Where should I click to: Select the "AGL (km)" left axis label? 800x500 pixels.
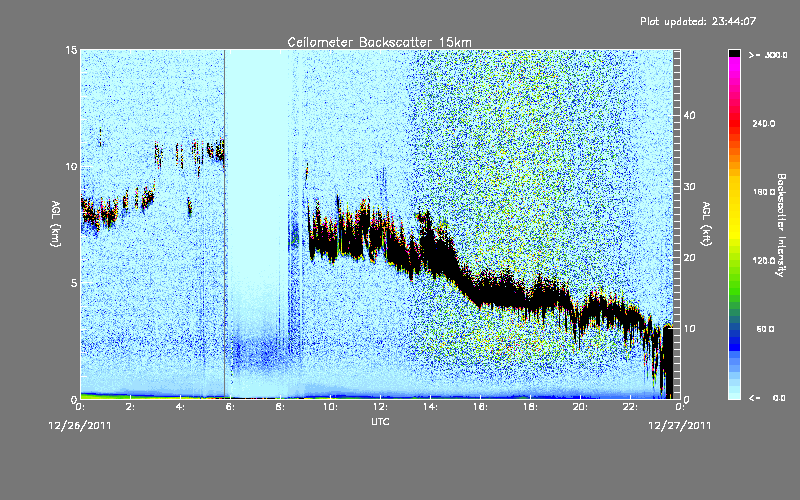[56, 223]
